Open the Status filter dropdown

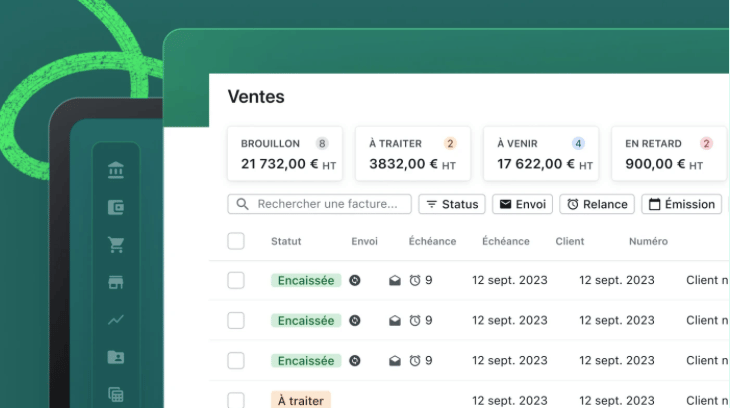pos(452,204)
